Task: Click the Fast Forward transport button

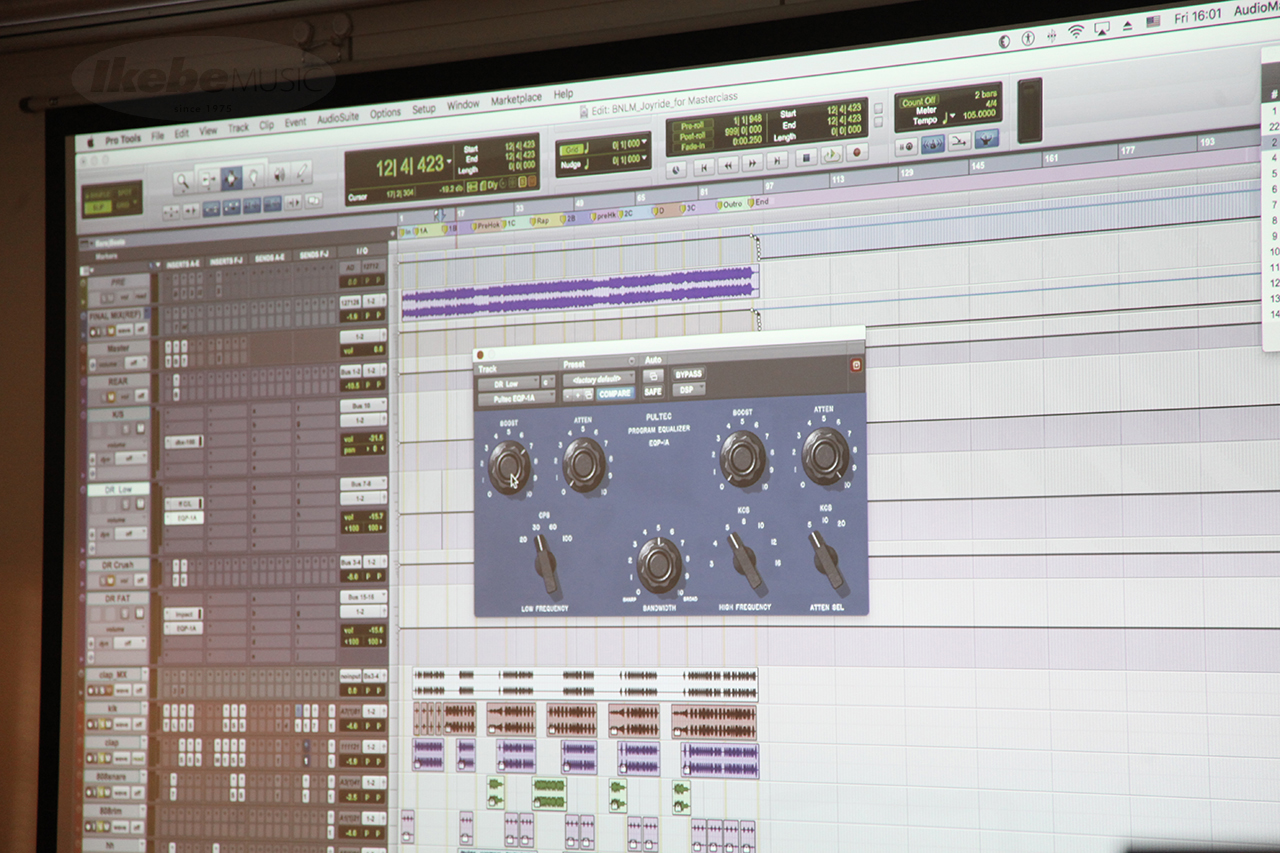Action: click(752, 162)
